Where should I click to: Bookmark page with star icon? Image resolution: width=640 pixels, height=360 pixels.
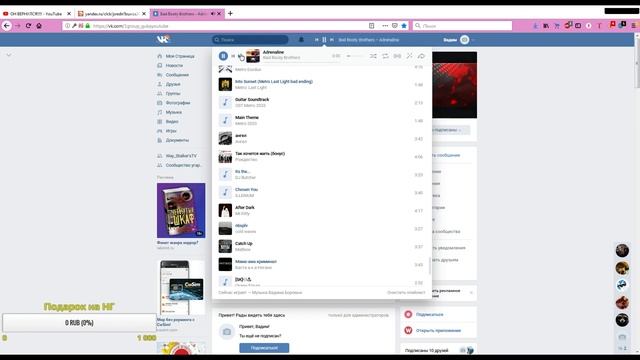tap(404, 26)
